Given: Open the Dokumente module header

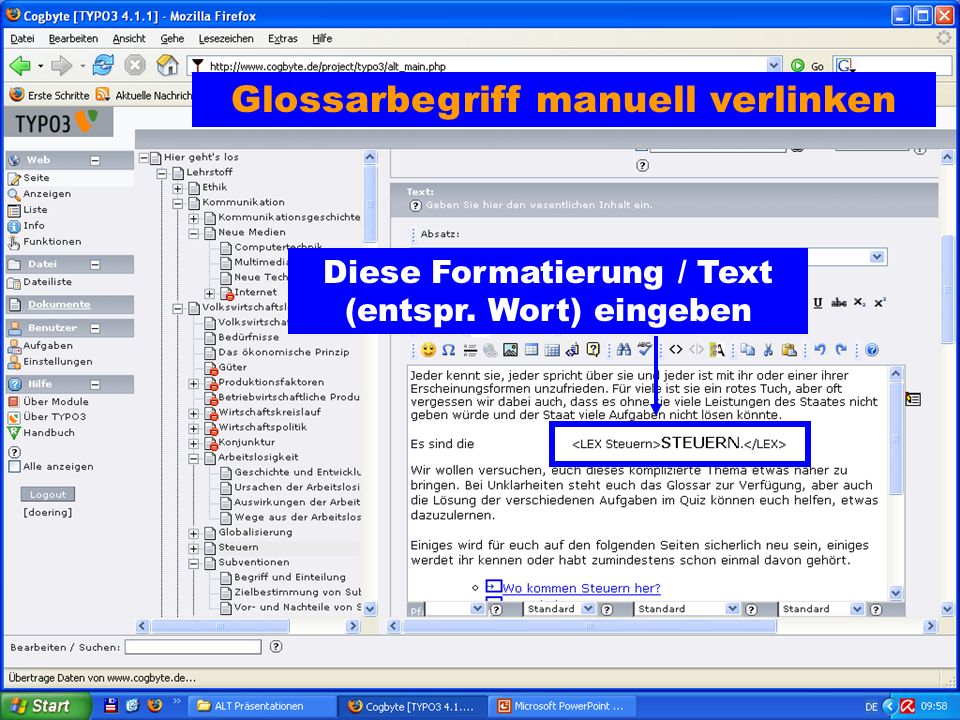Looking at the screenshot, I should pos(59,304).
